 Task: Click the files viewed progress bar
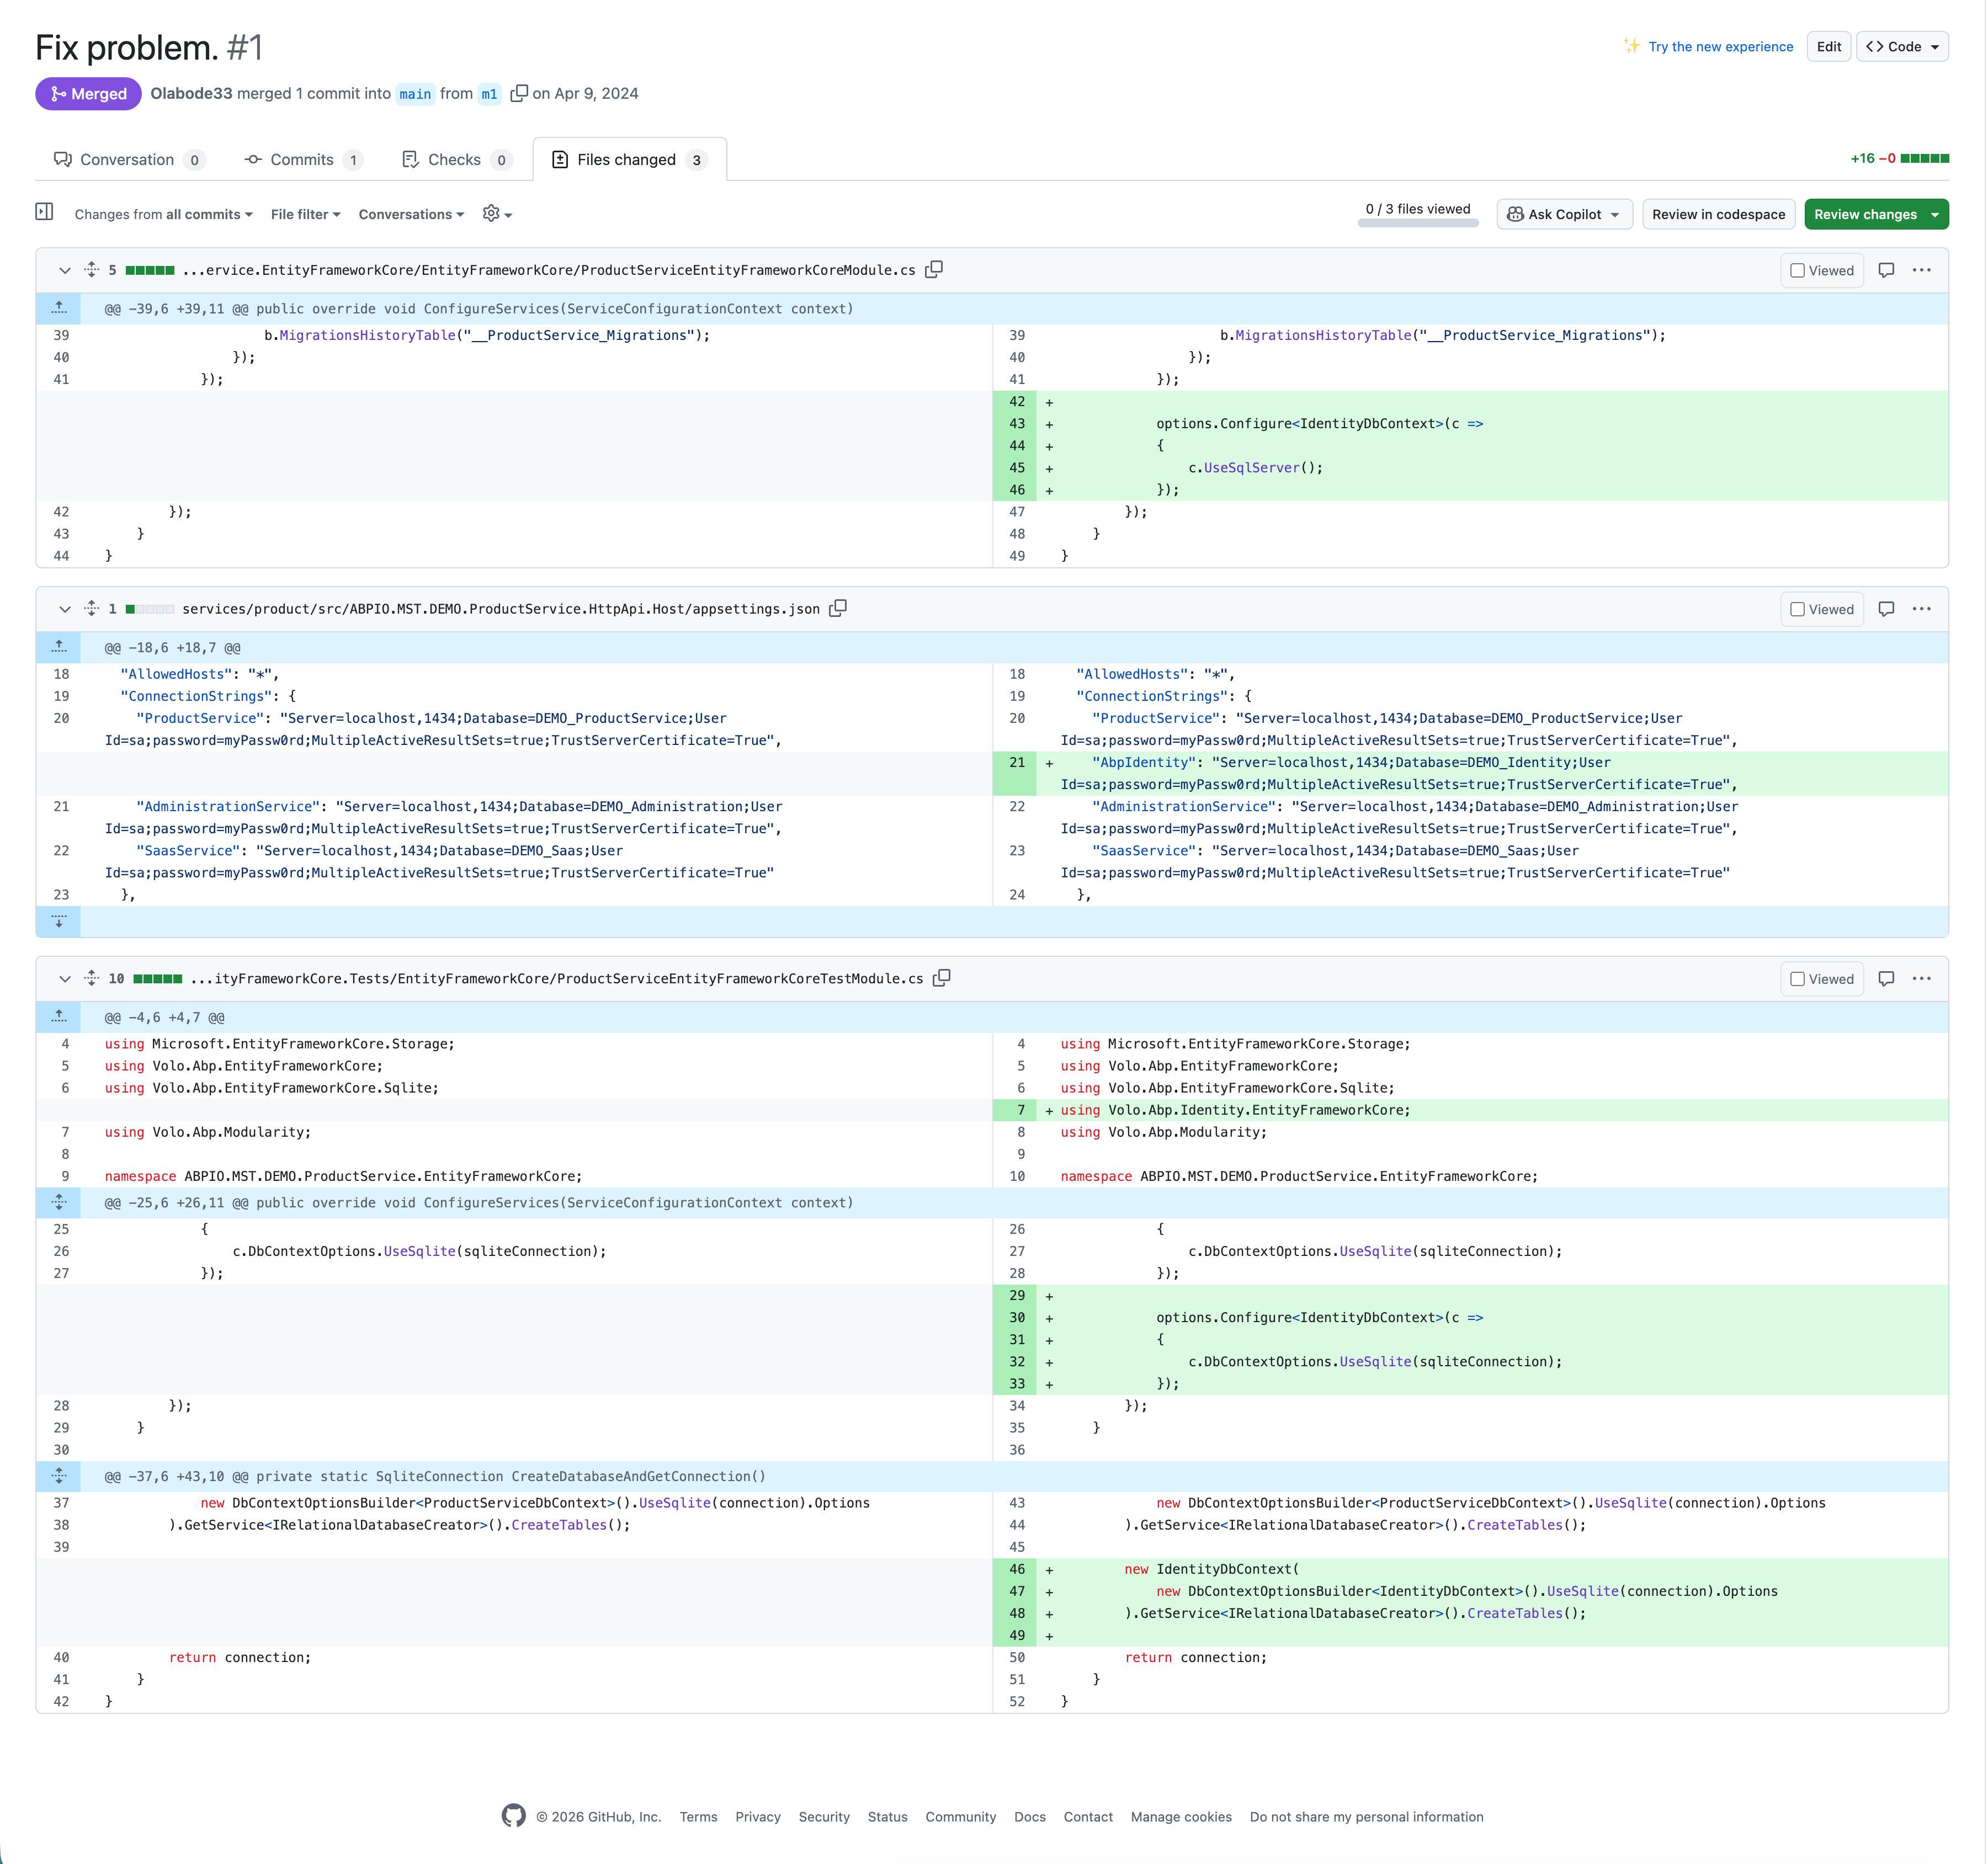tap(1417, 223)
